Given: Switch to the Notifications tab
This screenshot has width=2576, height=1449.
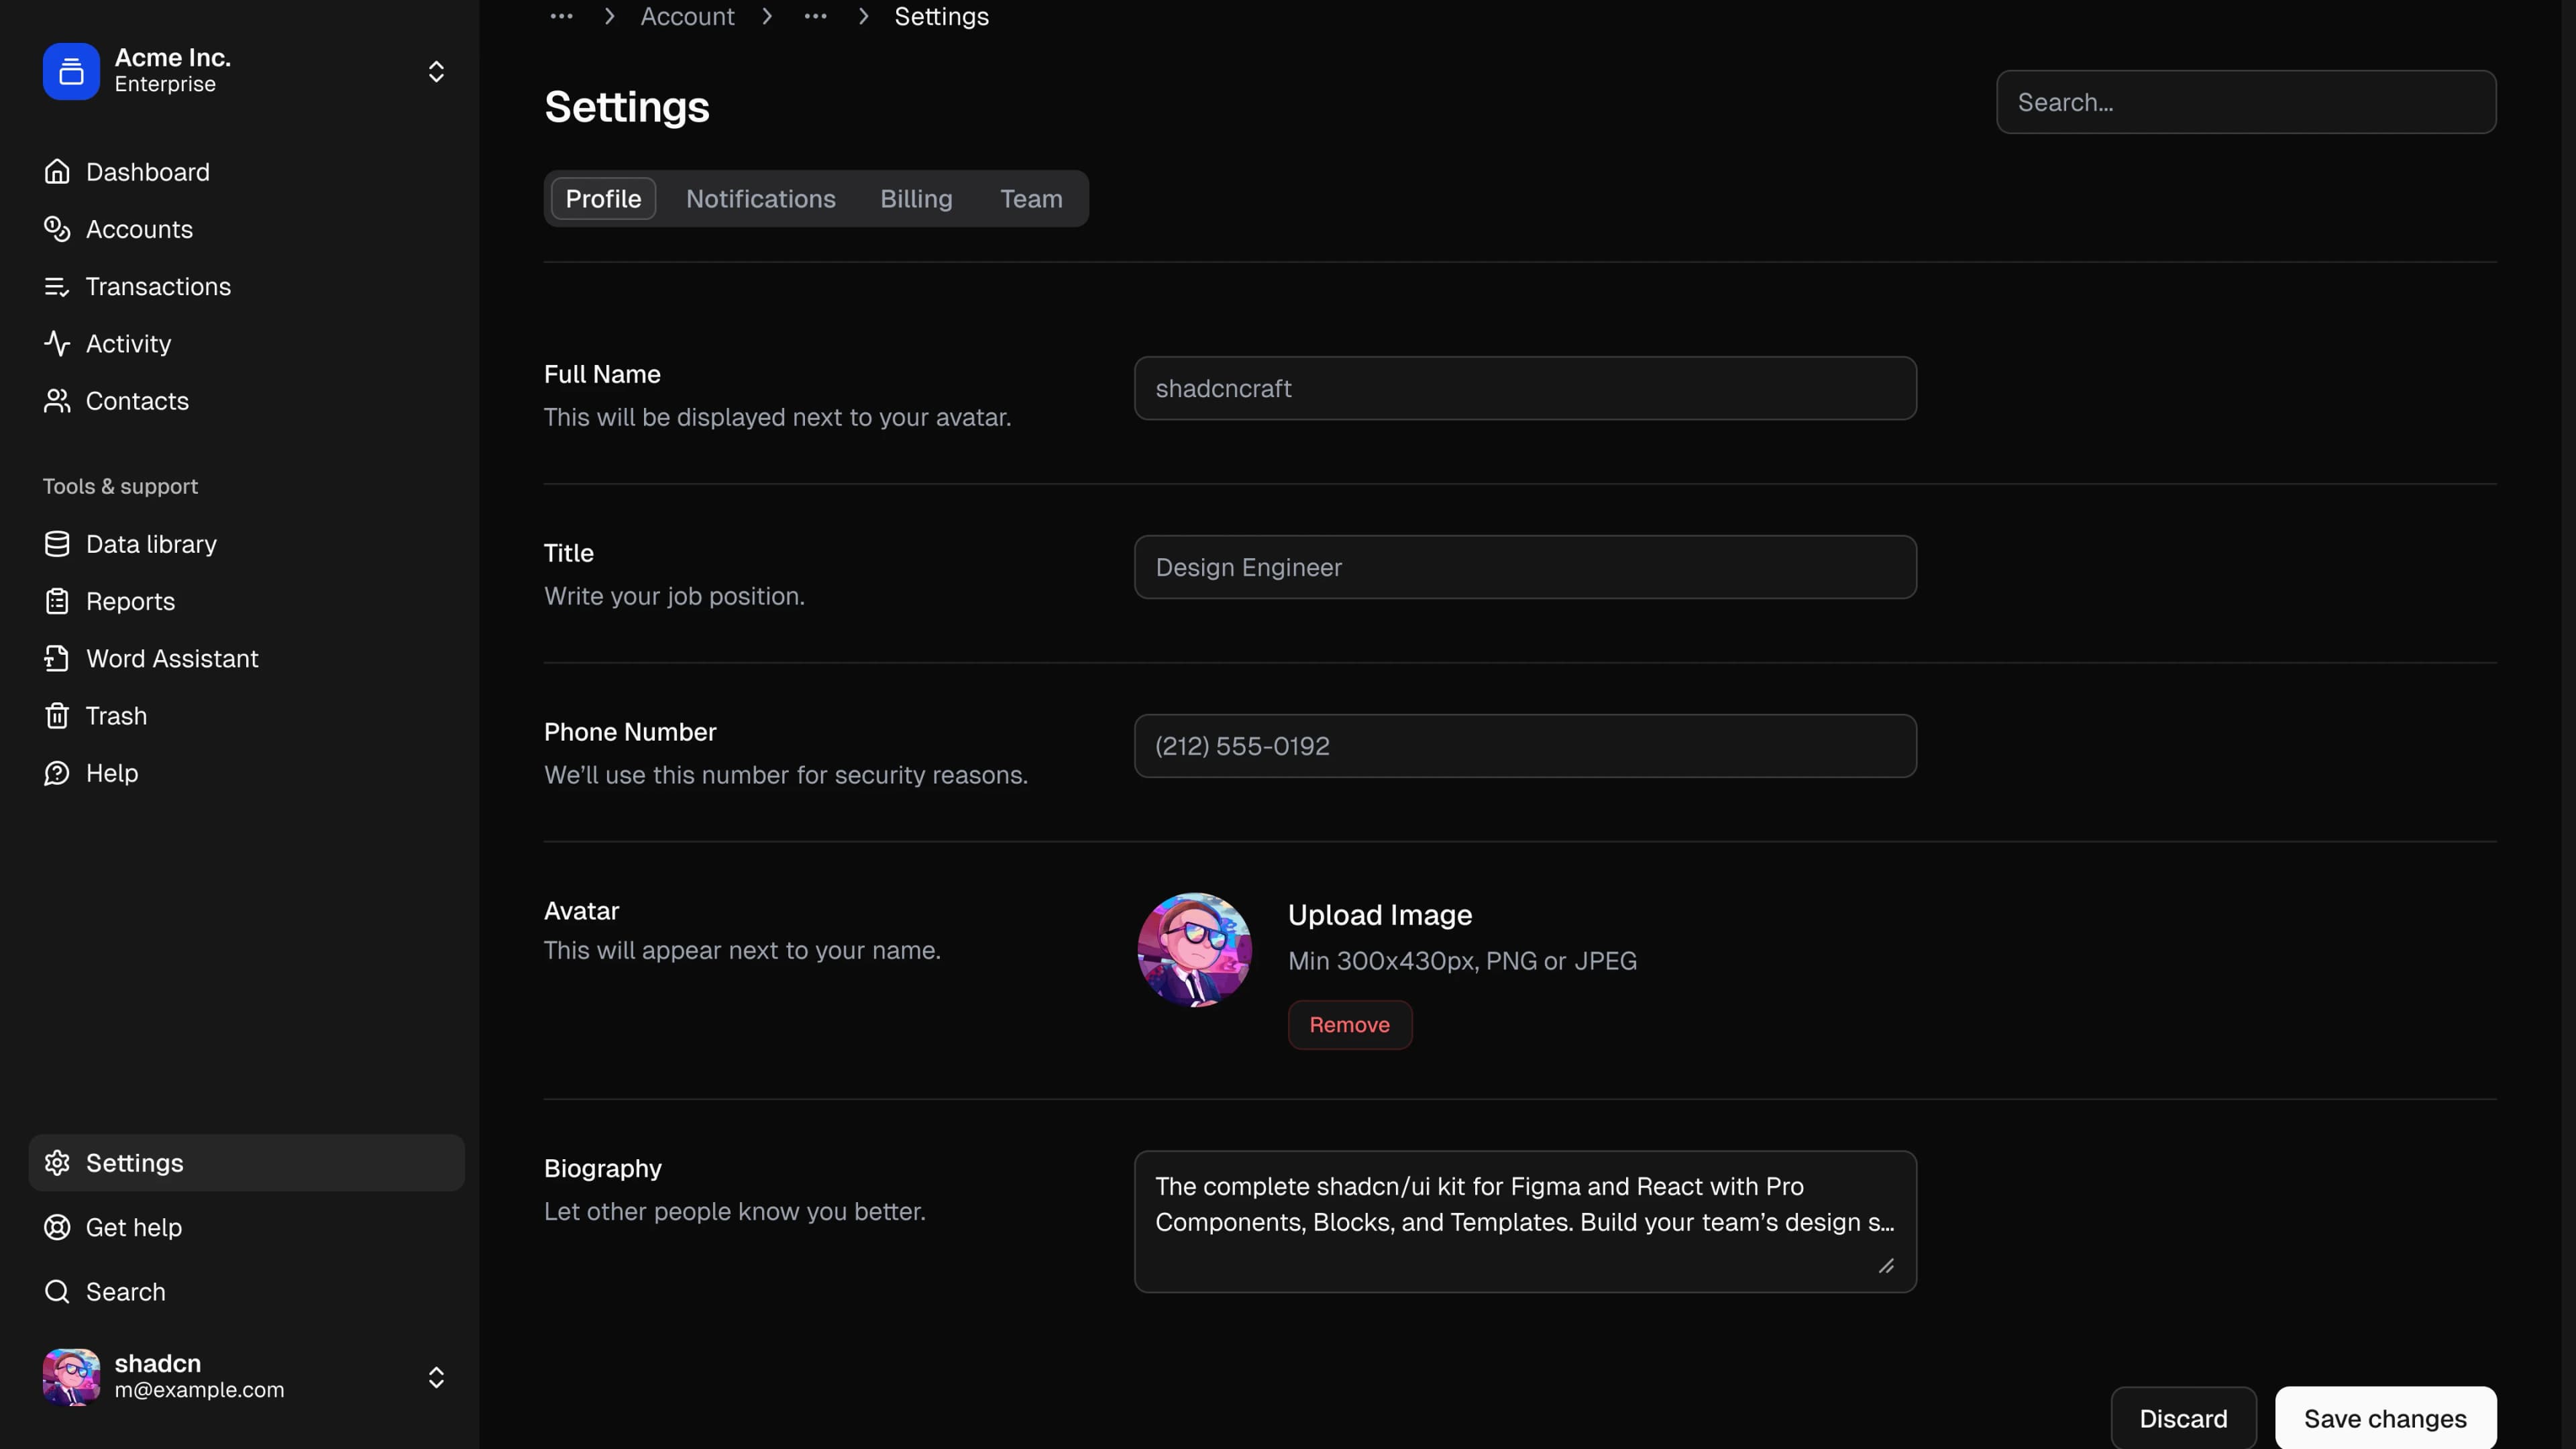Looking at the screenshot, I should click(760, 198).
